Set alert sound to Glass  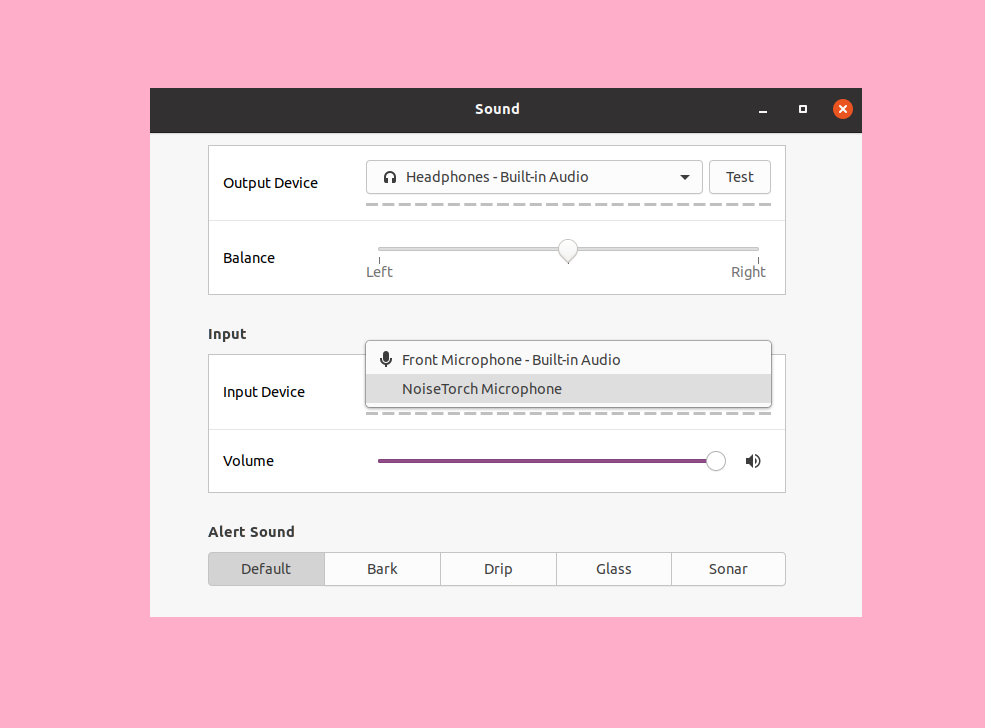614,569
